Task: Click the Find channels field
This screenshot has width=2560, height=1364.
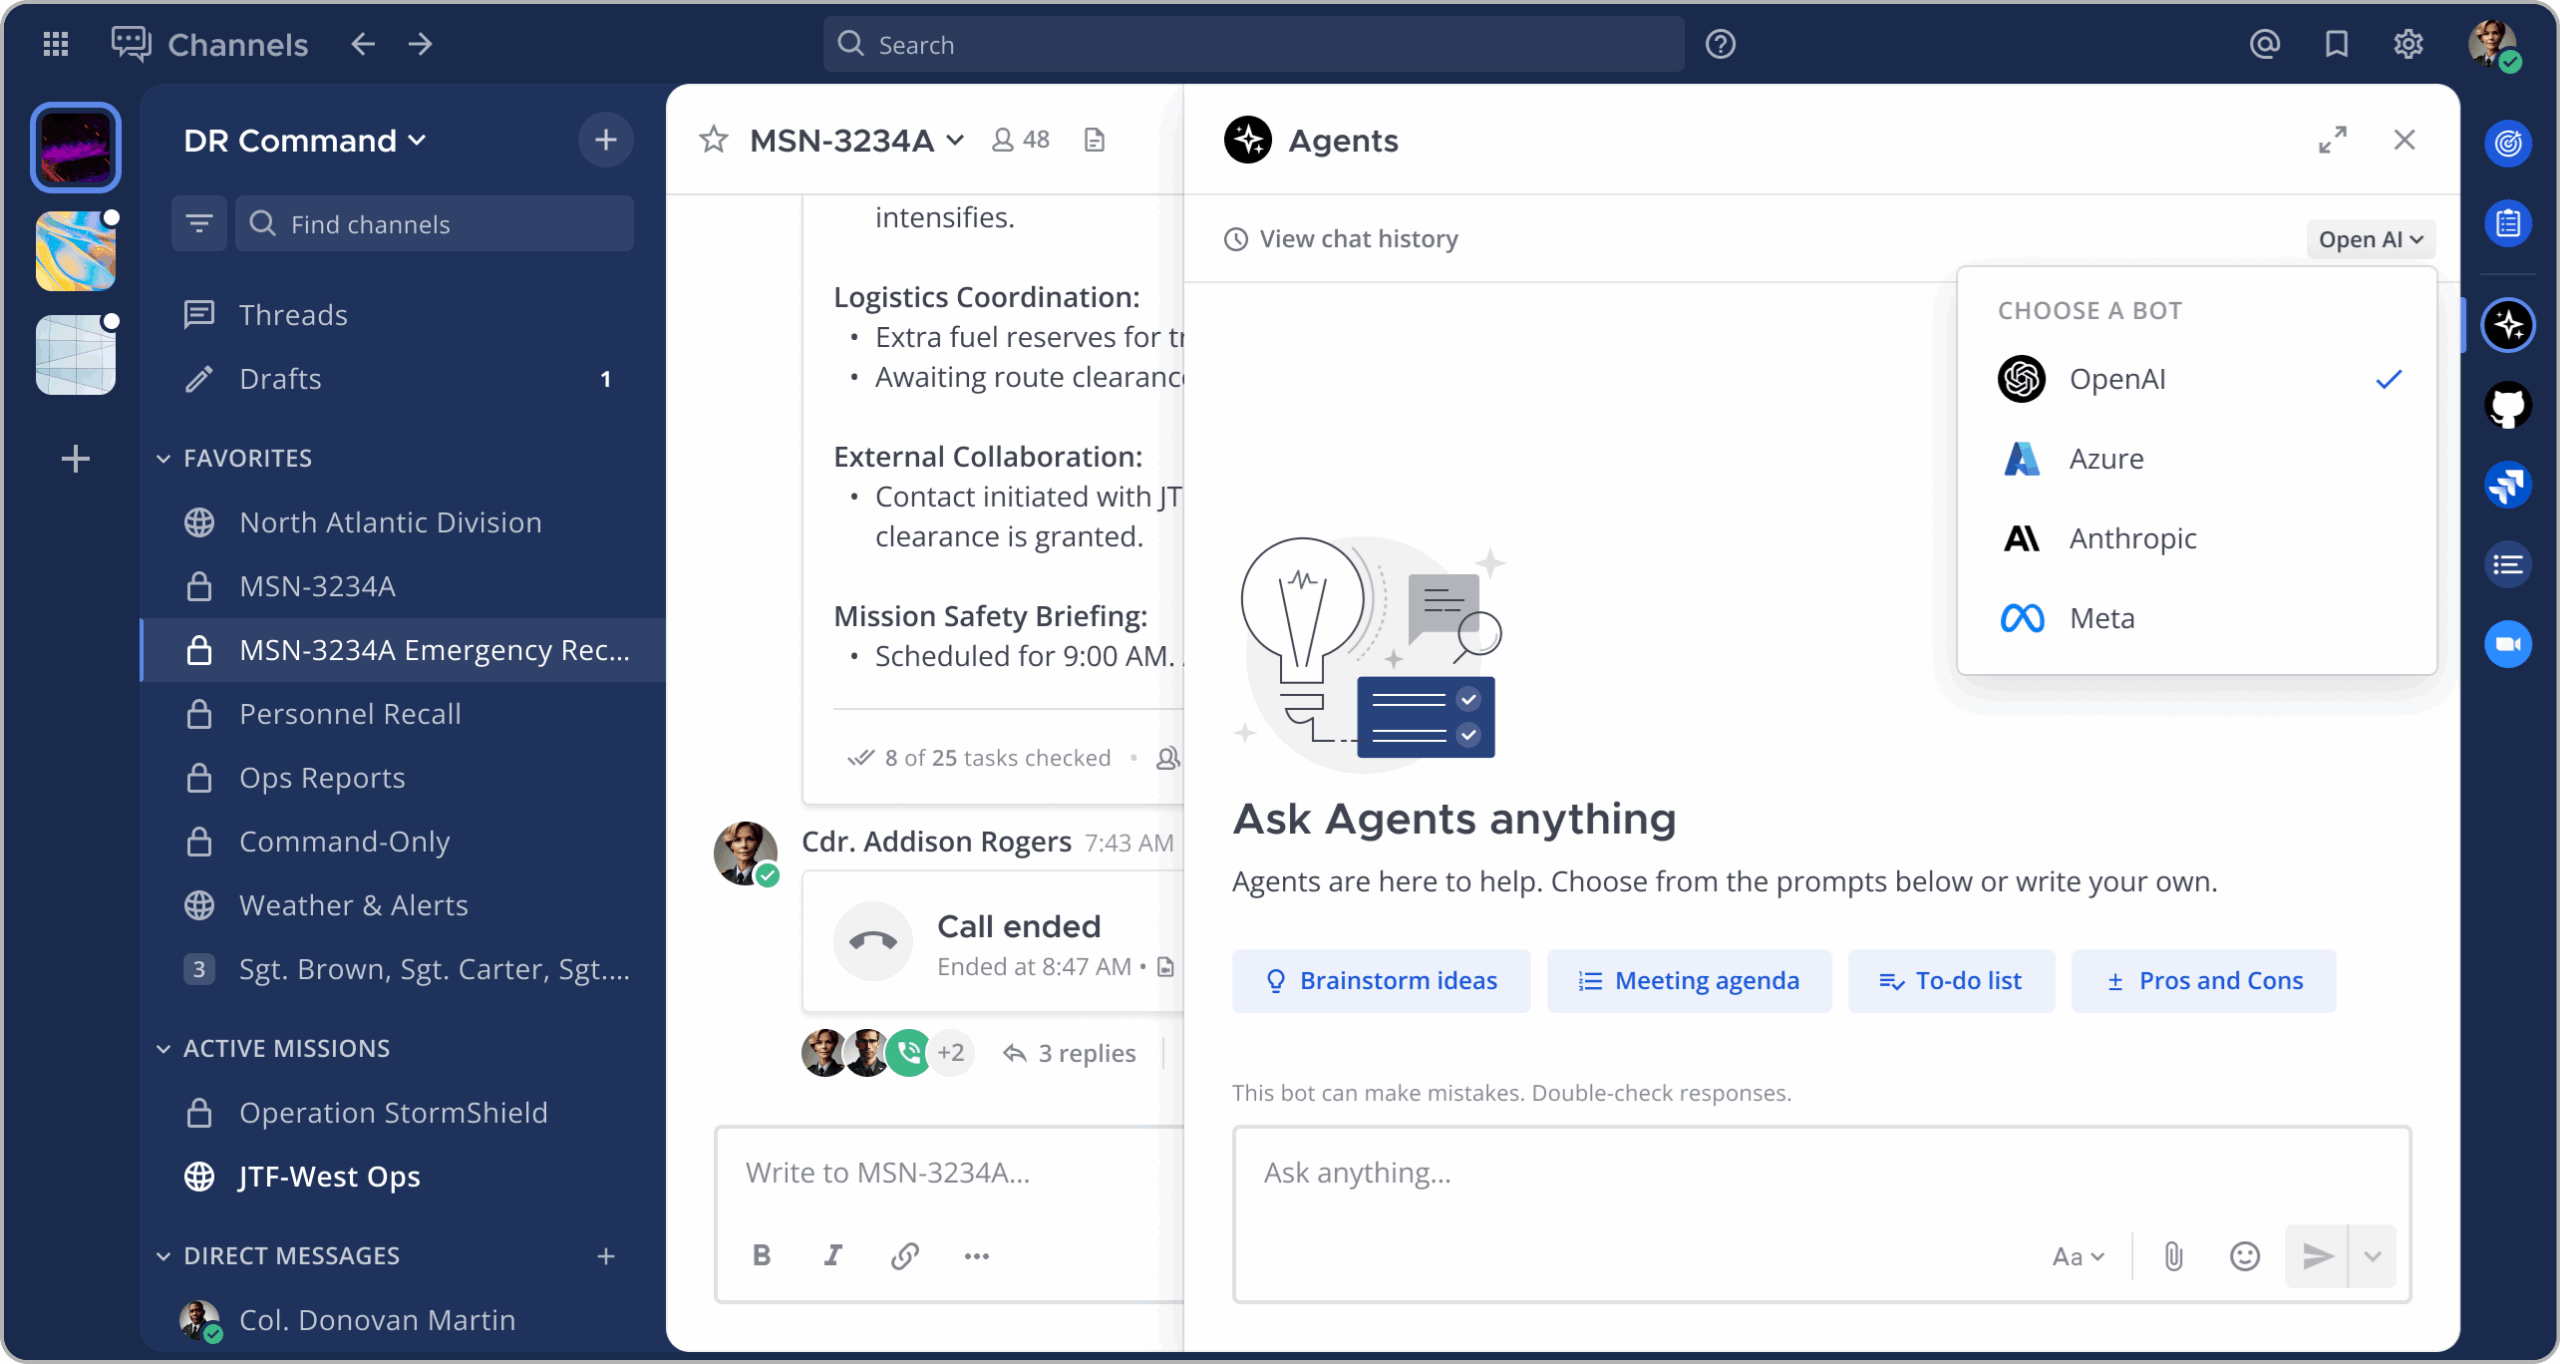Action: click(435, 223)
